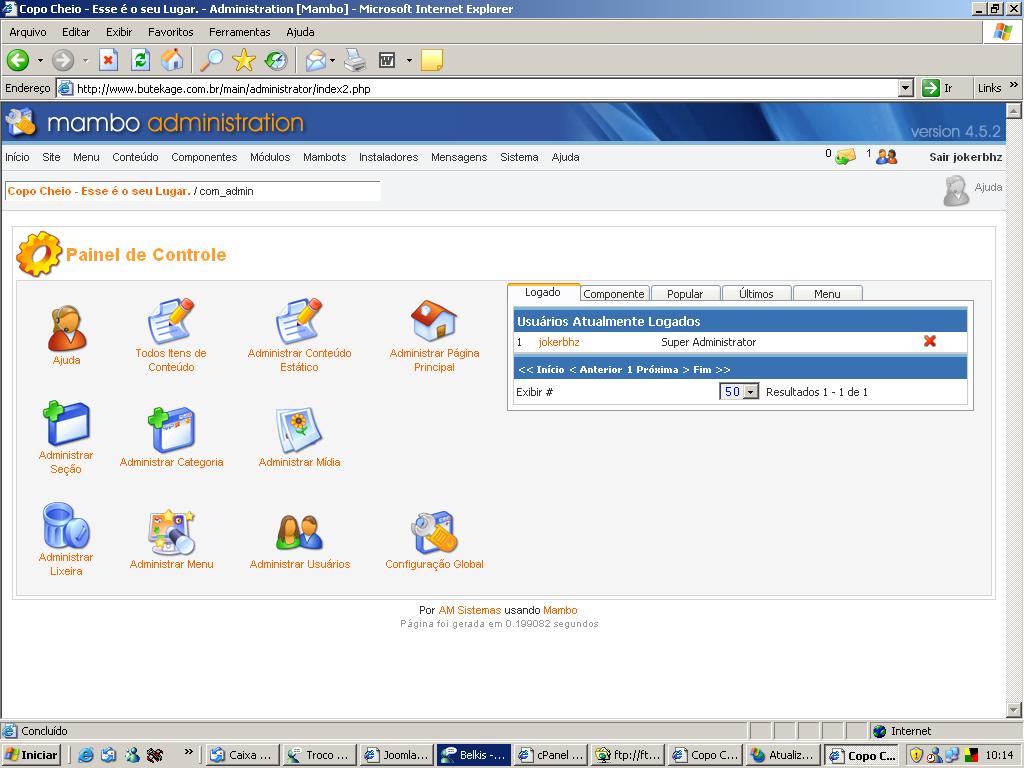The image size is (1024, 768).
Task: Click Sair jokerbhz logout link
Action: pyautogui.click(x=965, y=157)
